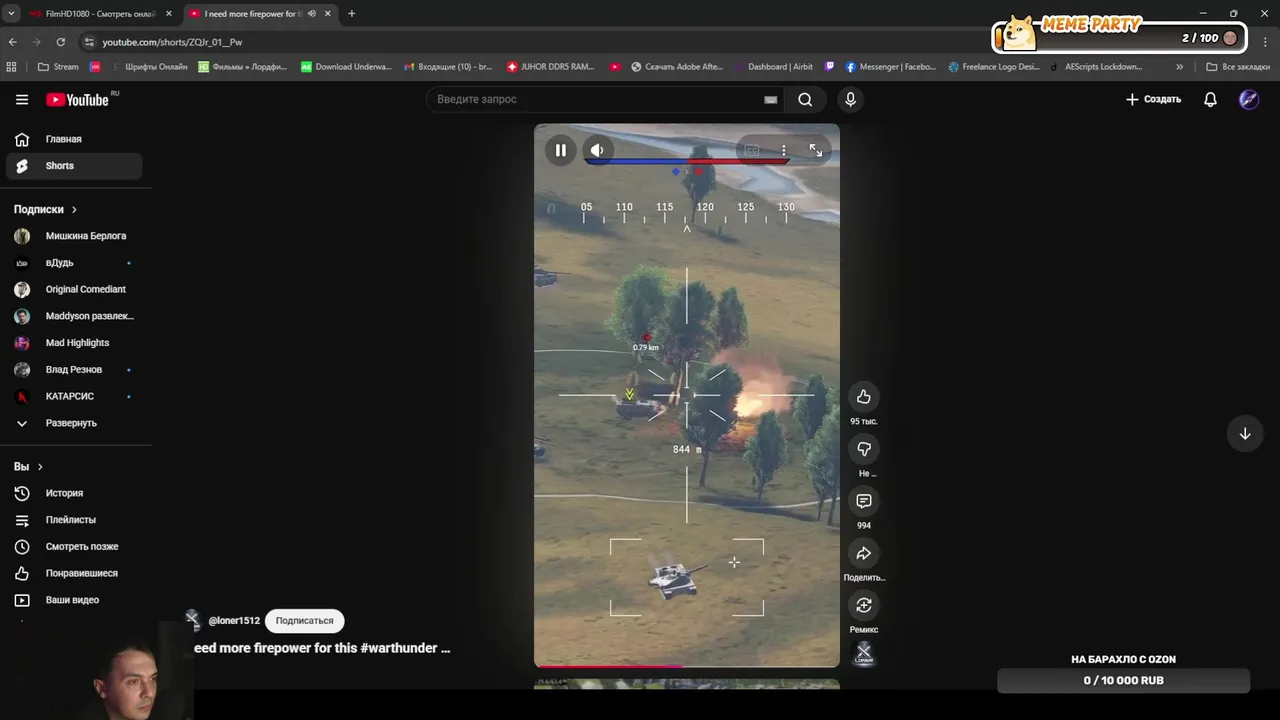Open the КАТАРСИС channel
The image size is (1280, 720).
pos(74,396)
